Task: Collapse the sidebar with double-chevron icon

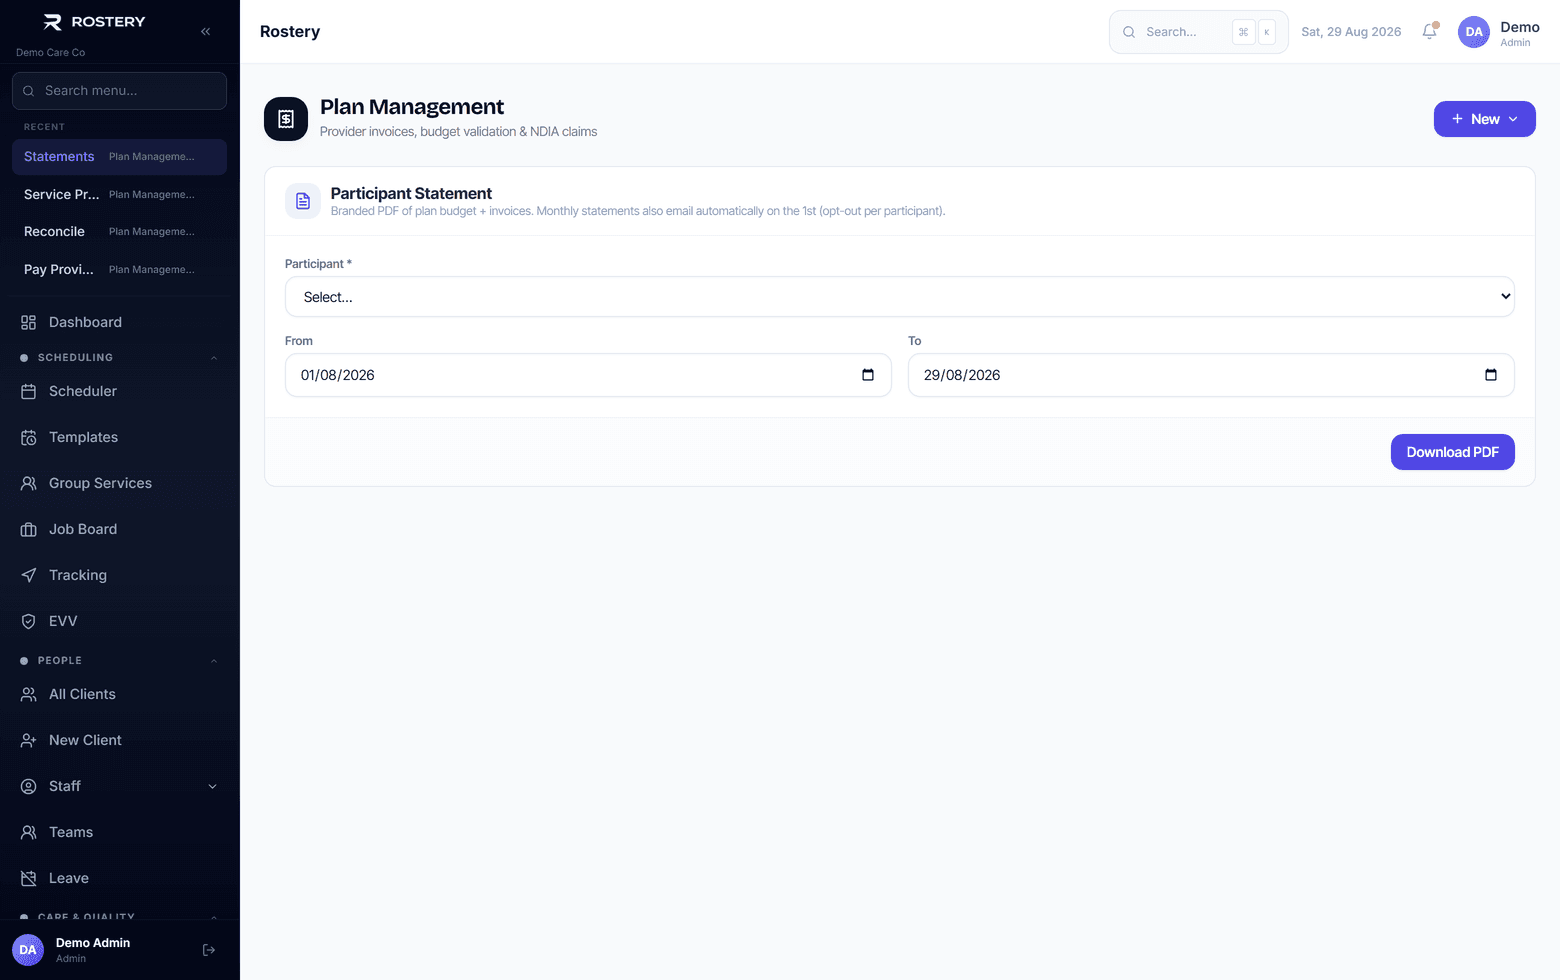Action: [x=205, y=32]
